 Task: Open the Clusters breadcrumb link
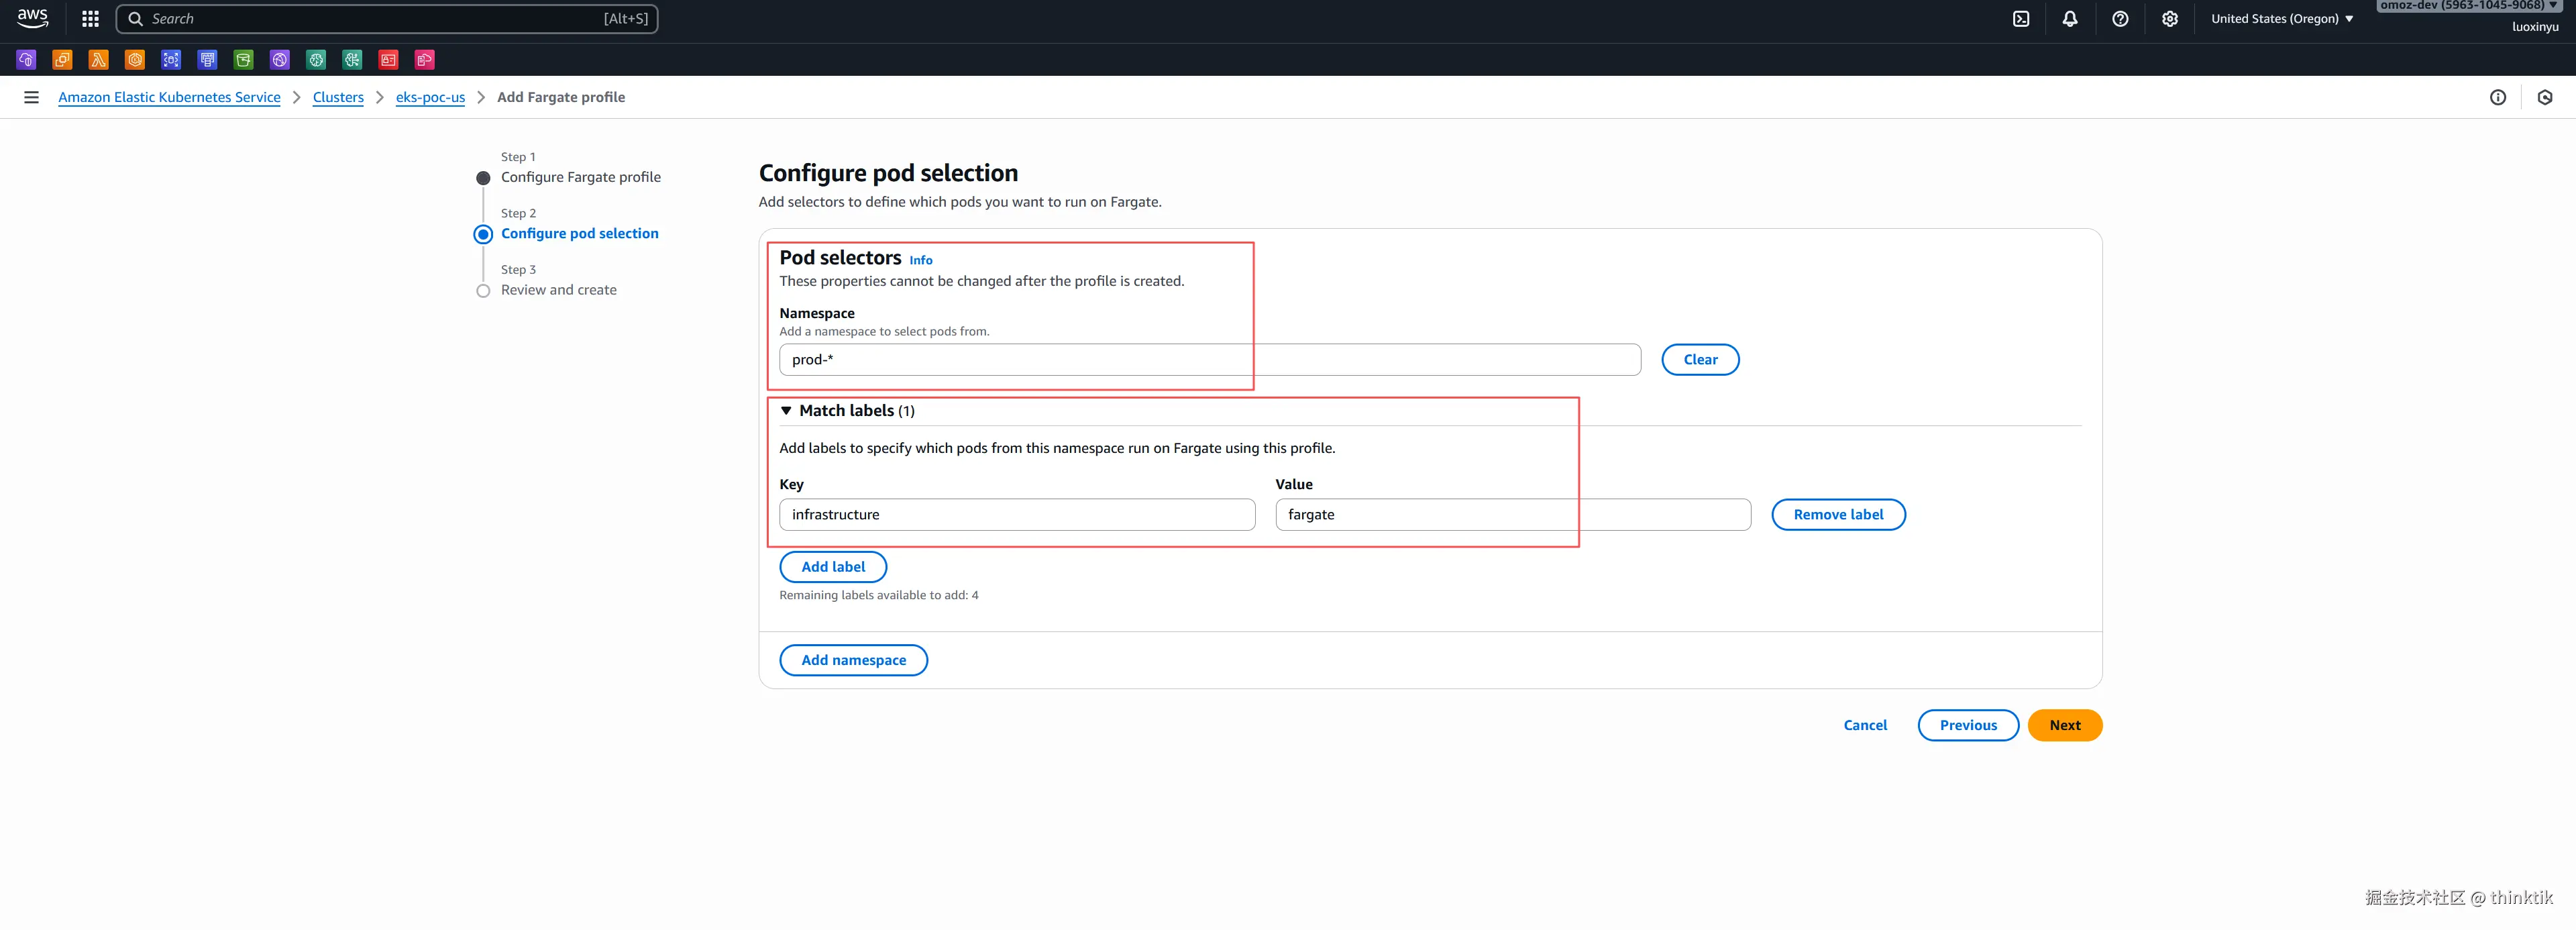pyautogui.click(x=338, y=97)
